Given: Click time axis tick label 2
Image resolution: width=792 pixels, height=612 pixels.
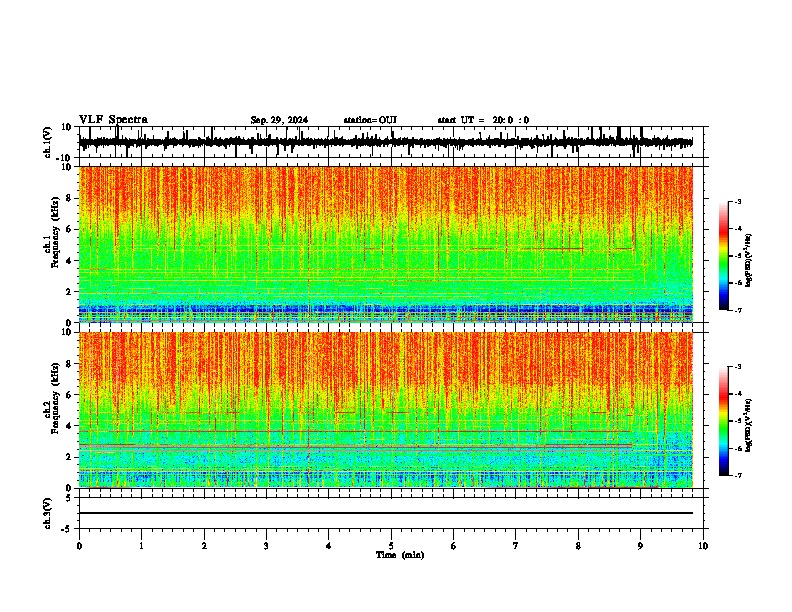Looking at the screenshot, I should 204,546.
